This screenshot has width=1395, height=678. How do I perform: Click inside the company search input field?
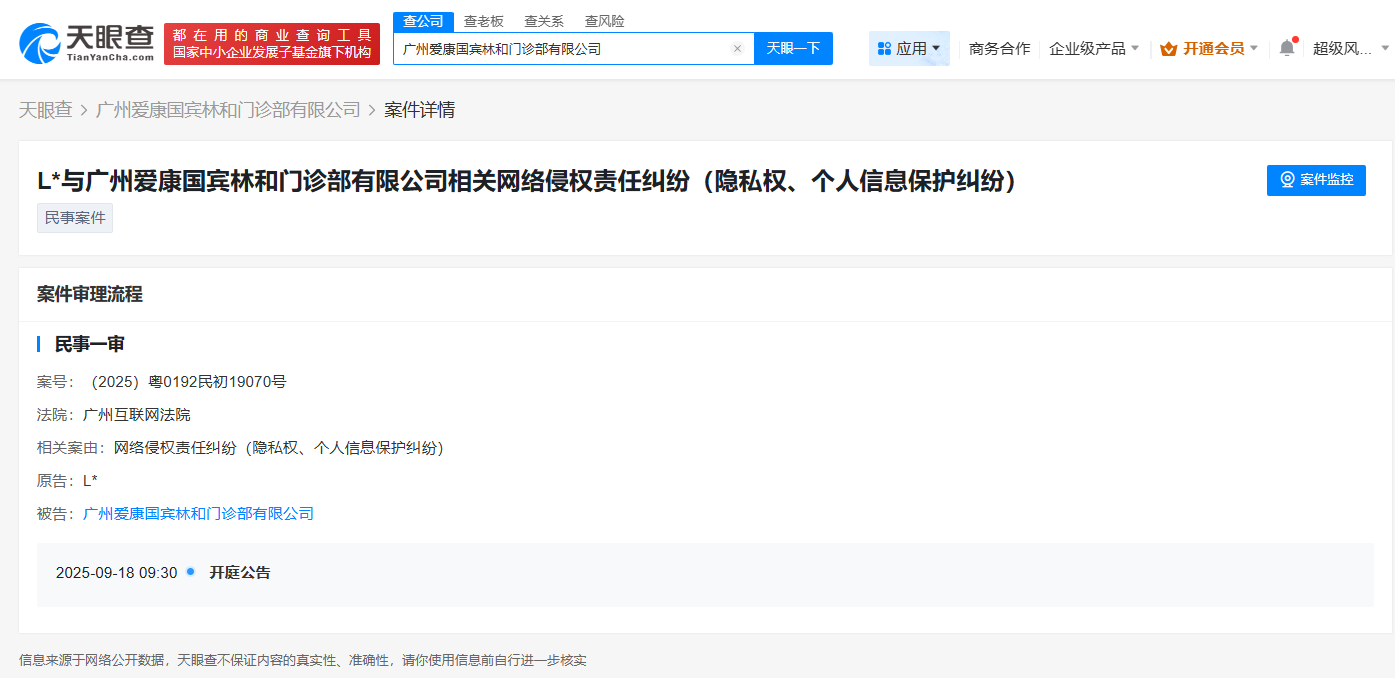(560, 48)
